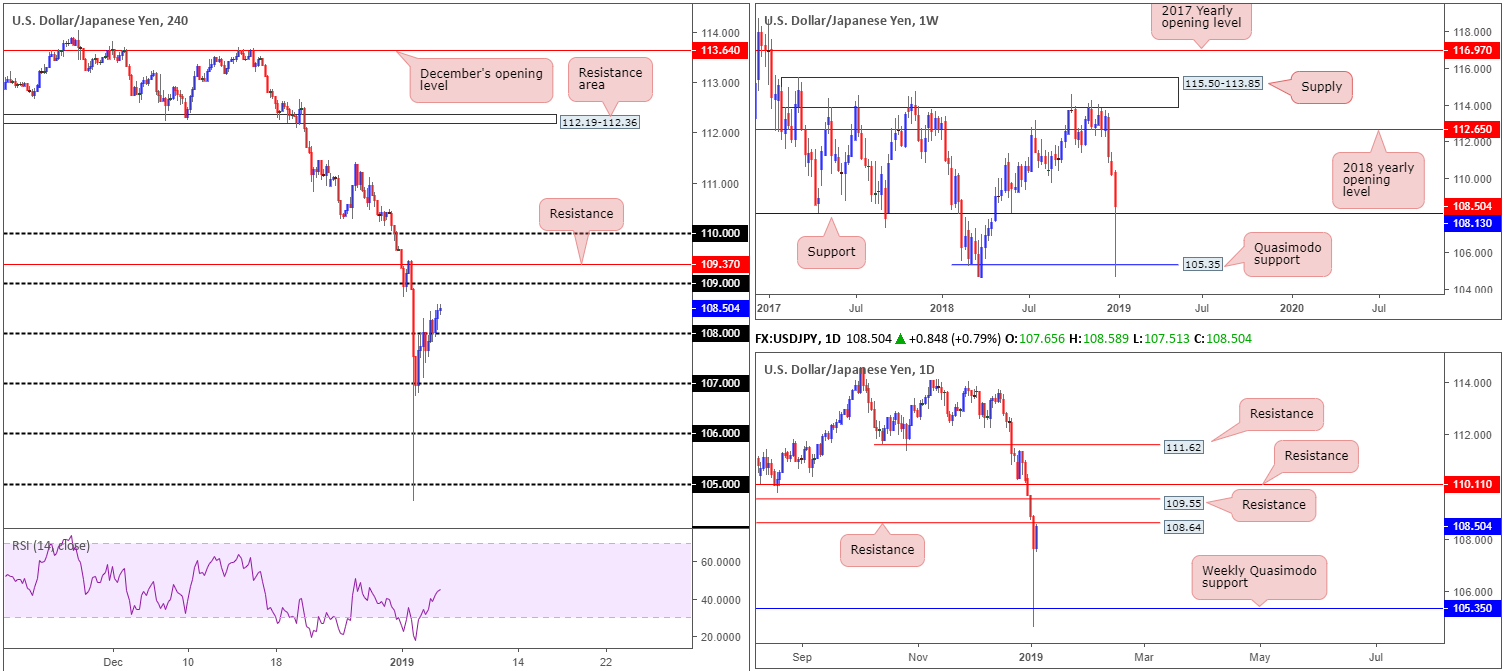This screenshot has width=1505, height=671.
Task: Select the 'Resistance area' callout bubble
Action: (x=610, y=79)
